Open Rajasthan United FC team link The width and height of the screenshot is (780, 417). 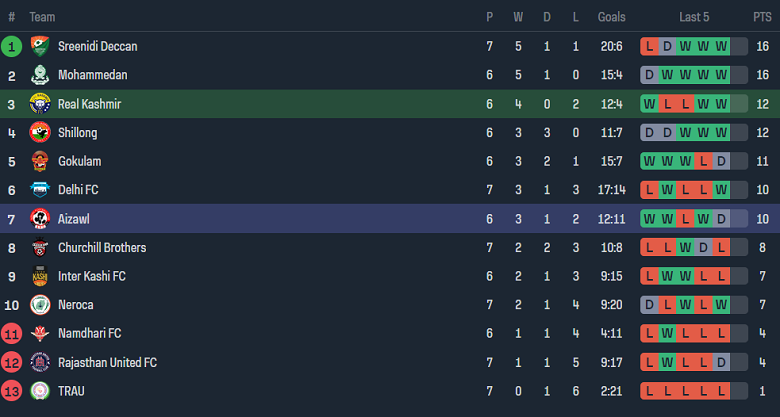(107, 362)
